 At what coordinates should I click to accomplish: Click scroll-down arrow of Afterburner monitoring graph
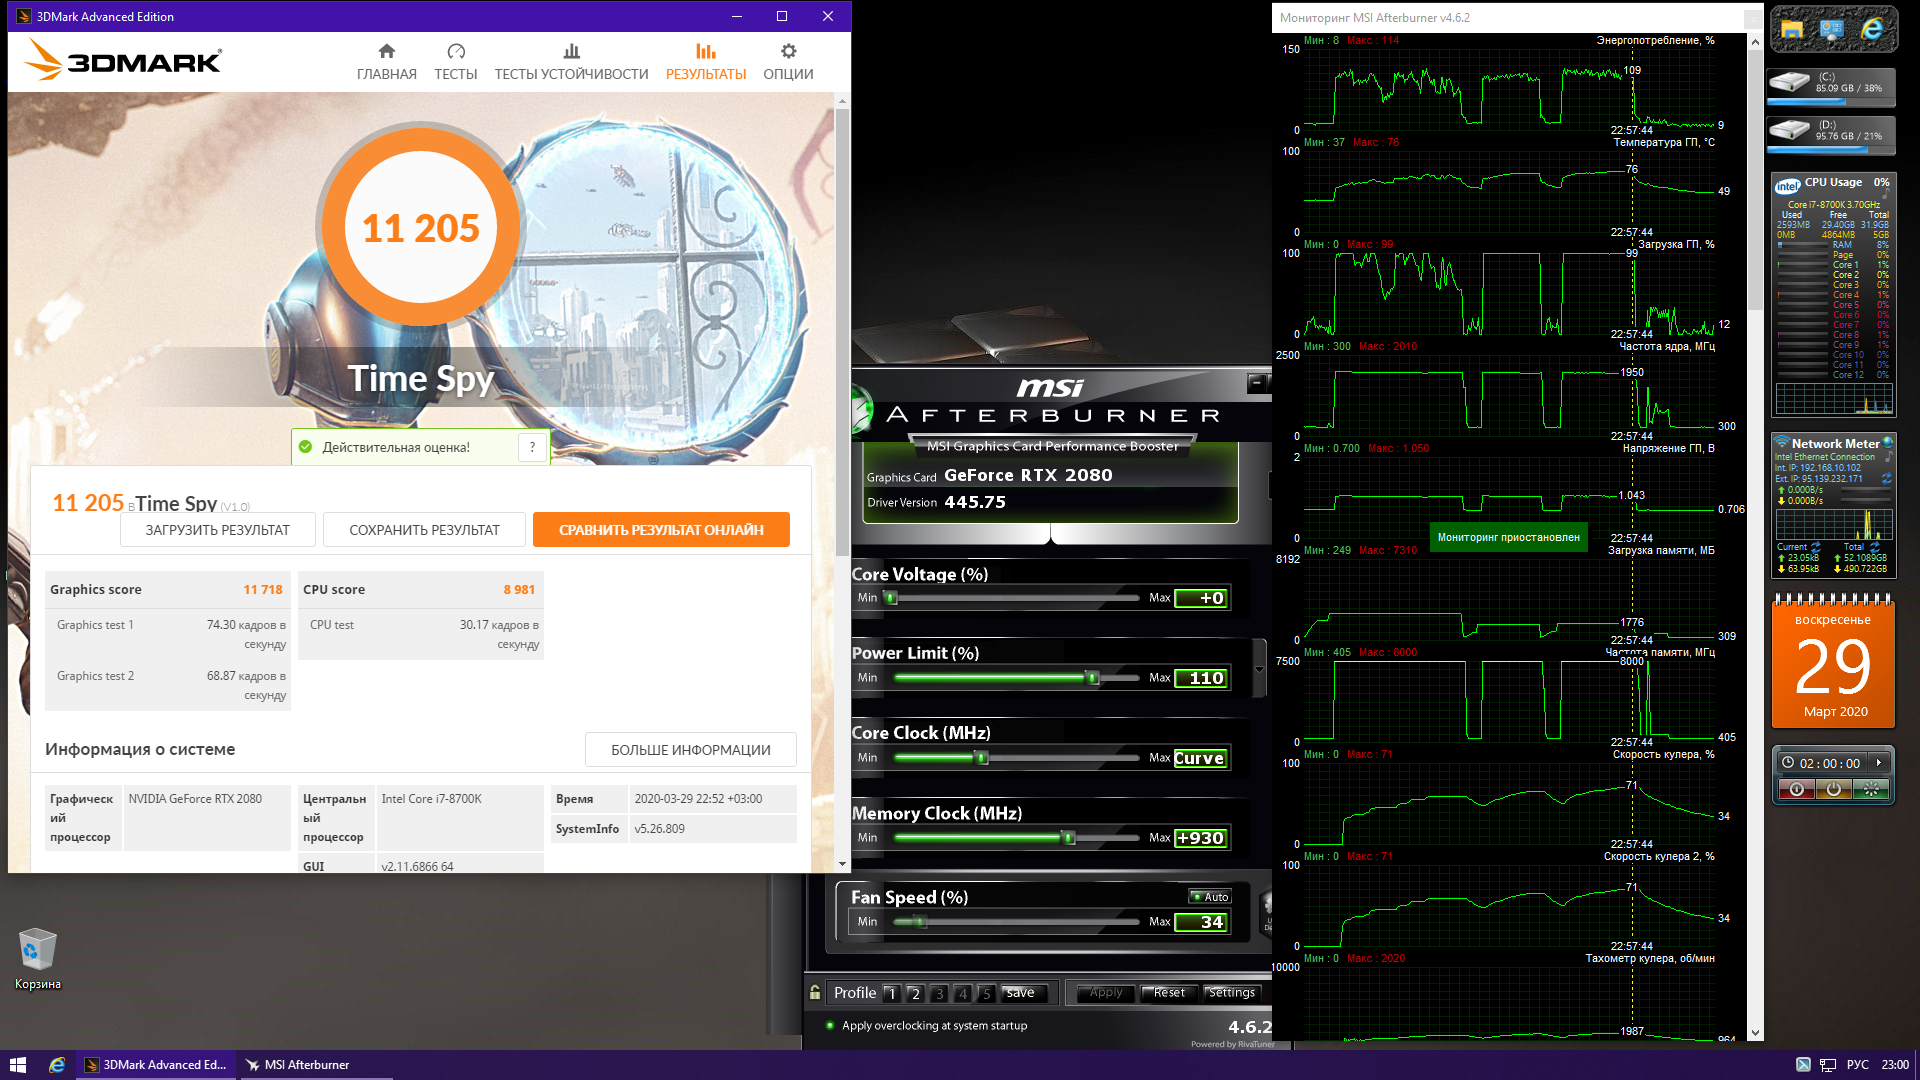tap(1755, 1033)
